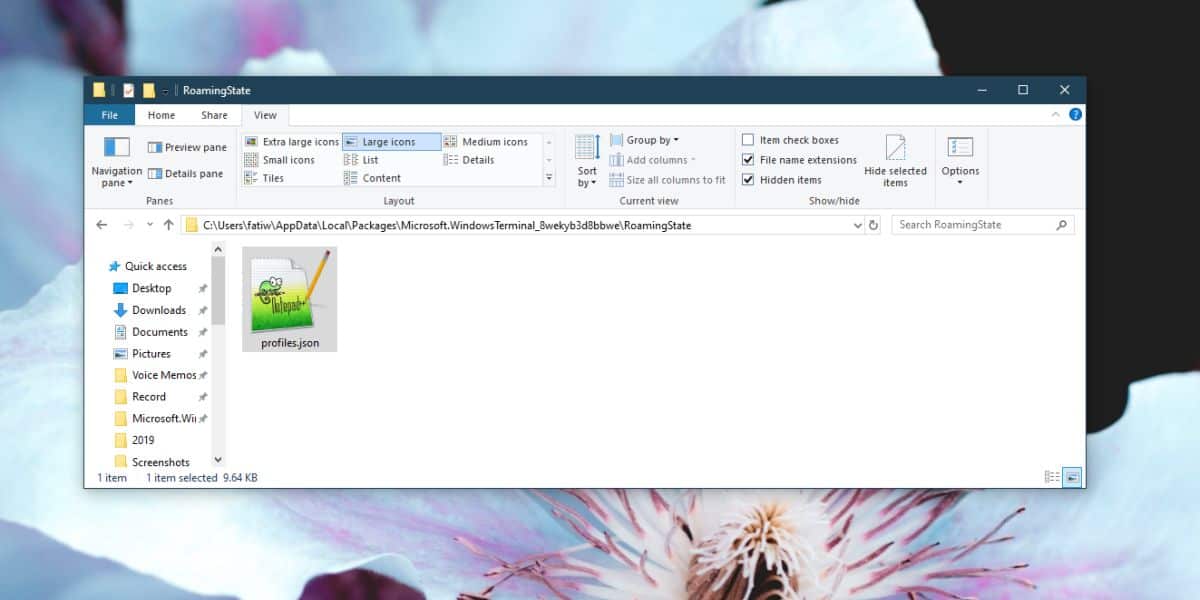Toggle the Preview pane
Screen dimensions: 1200x600
[187, 147]
